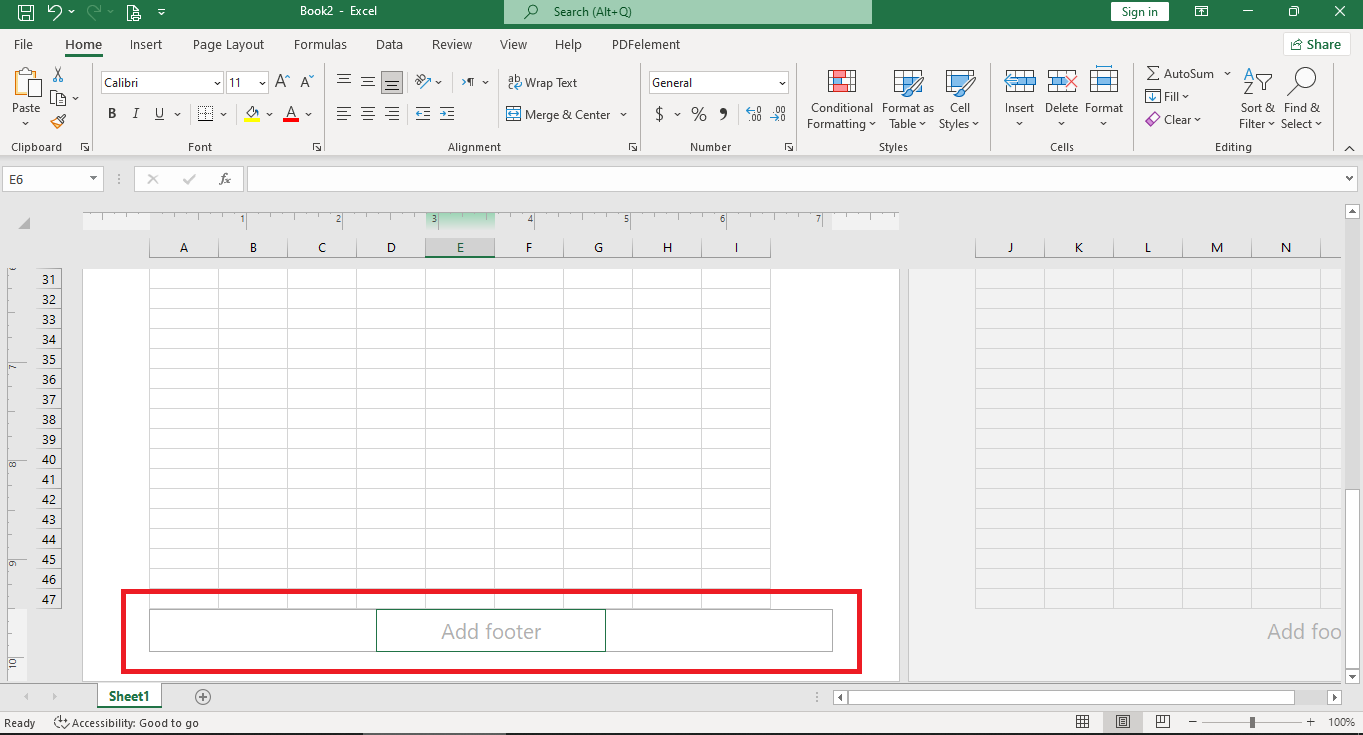
Task: Click the Share button
Action: pyautogui.click(x=1316, y=44)
